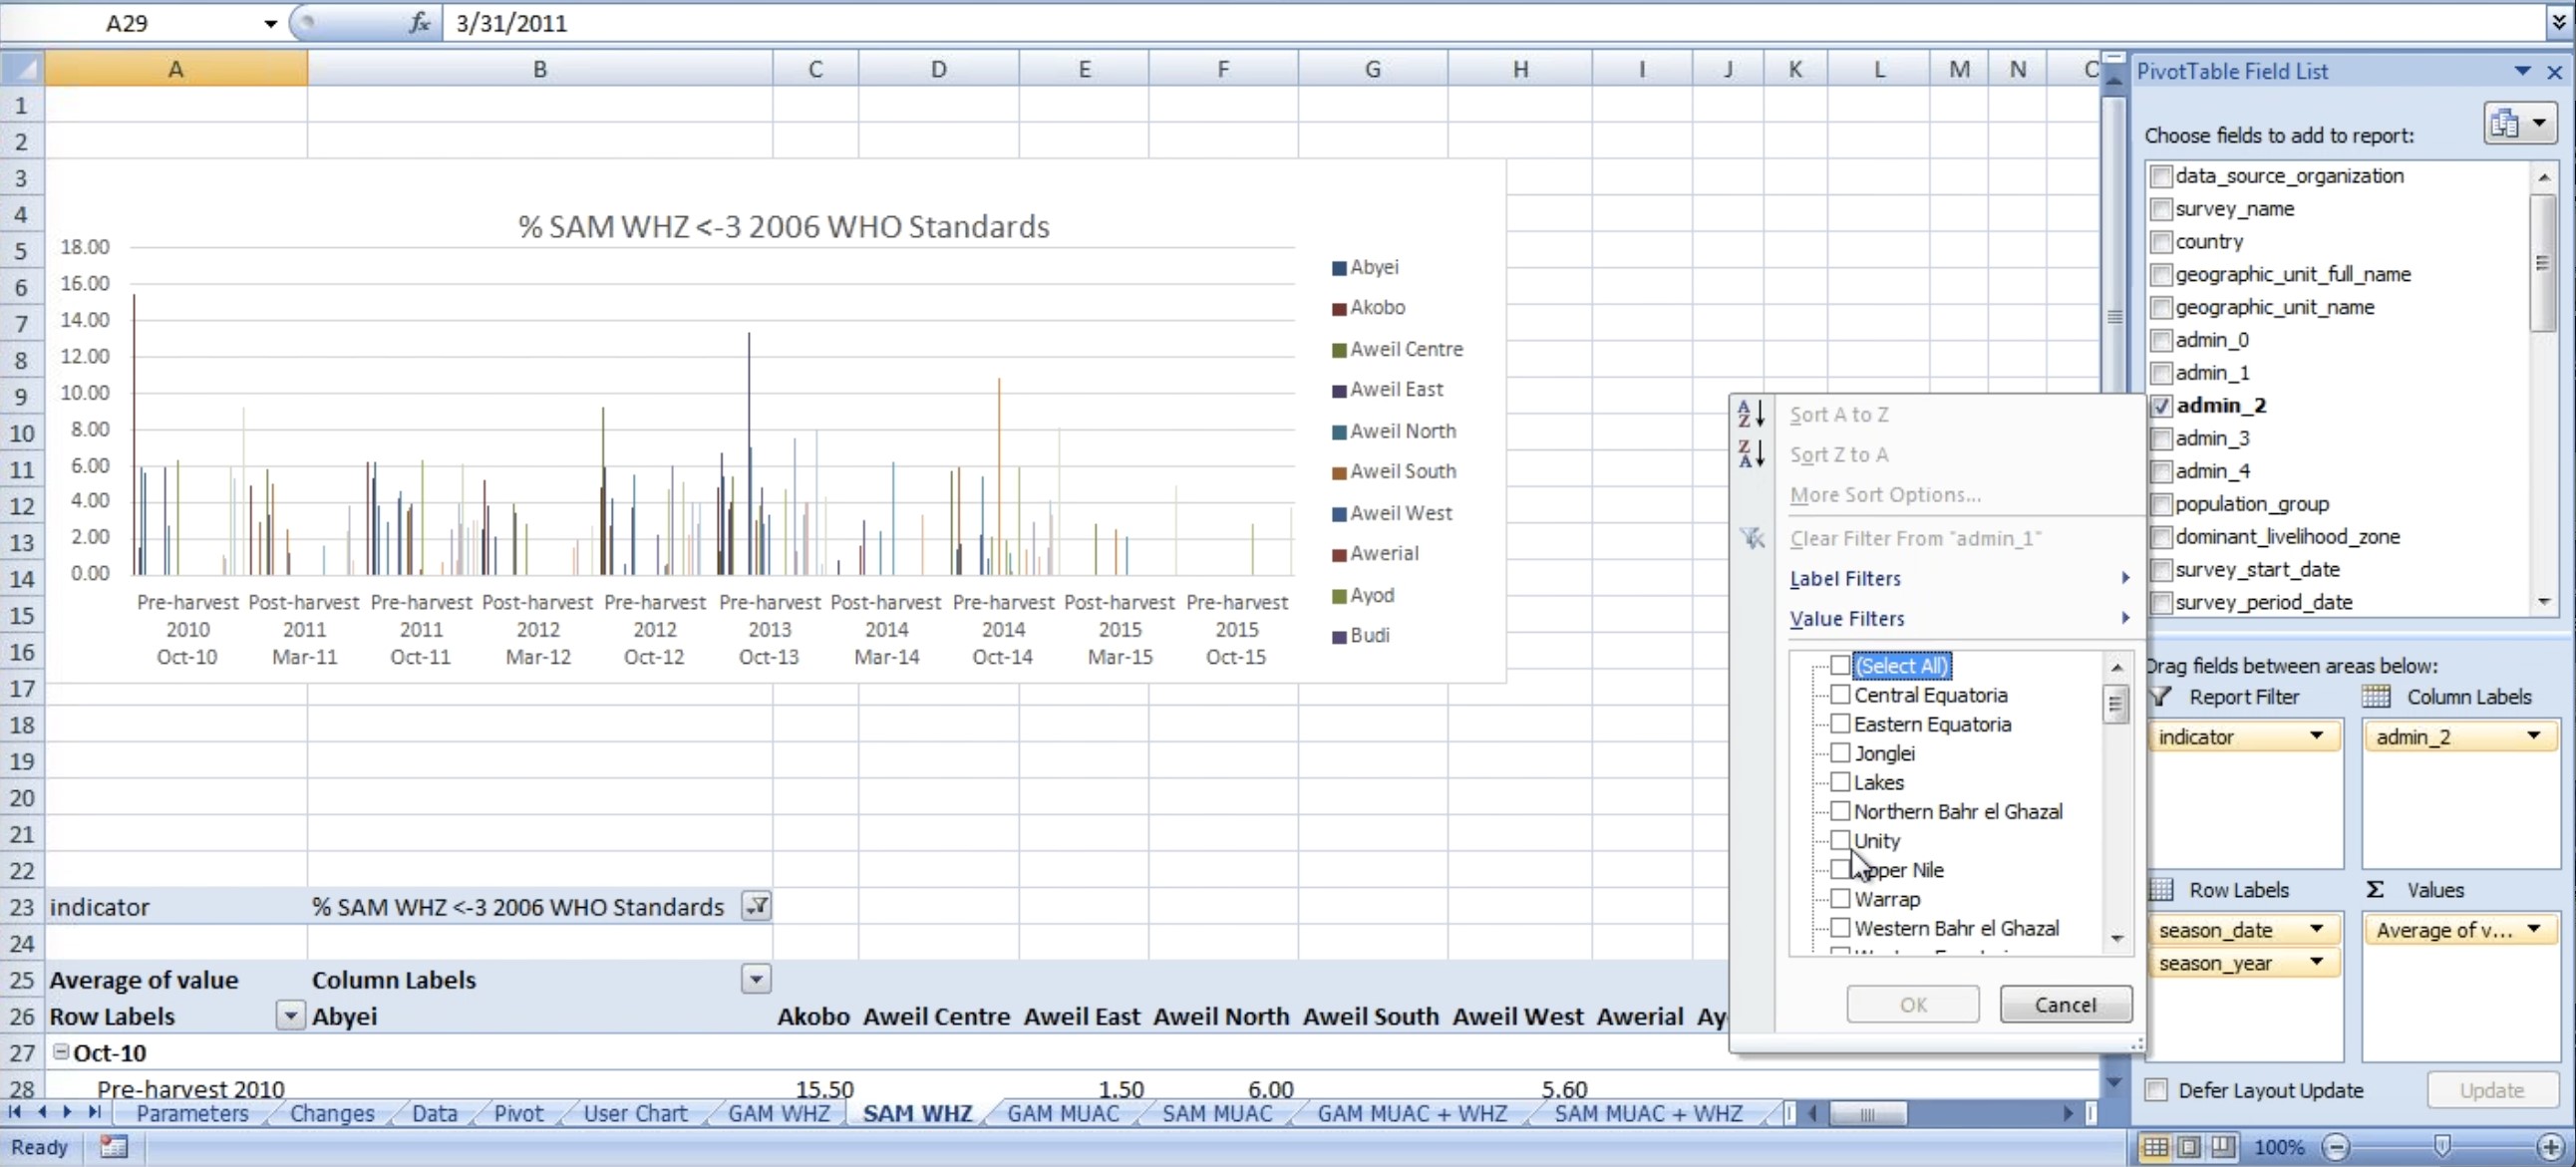Click the zoom out minus button

tap(2335, 1147)
